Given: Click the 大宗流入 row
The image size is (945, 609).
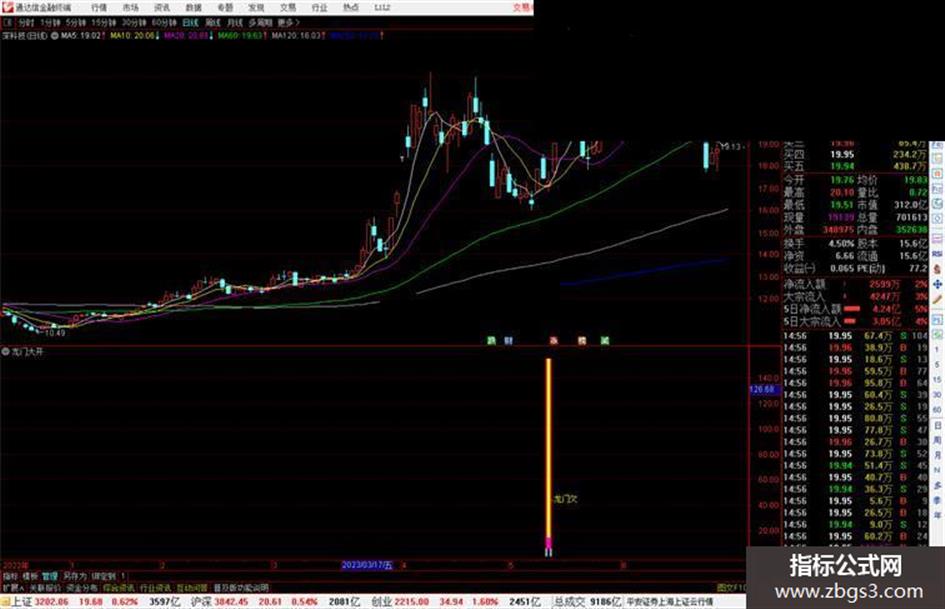Looking at the screenshot, I should [x=856, y=297].
